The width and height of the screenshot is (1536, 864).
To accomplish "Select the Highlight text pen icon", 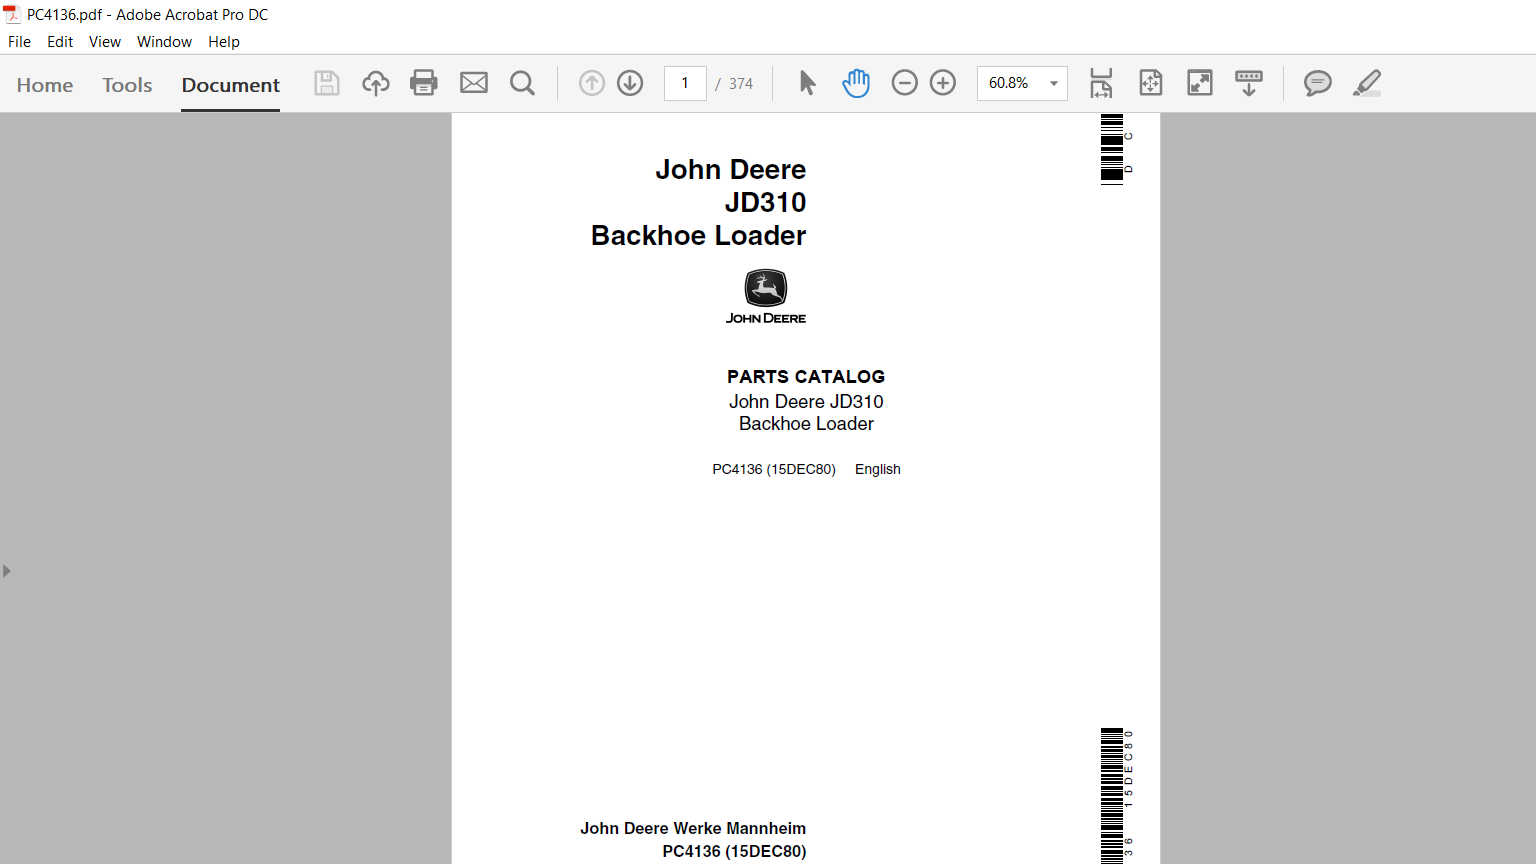I will coord(1367,83).
